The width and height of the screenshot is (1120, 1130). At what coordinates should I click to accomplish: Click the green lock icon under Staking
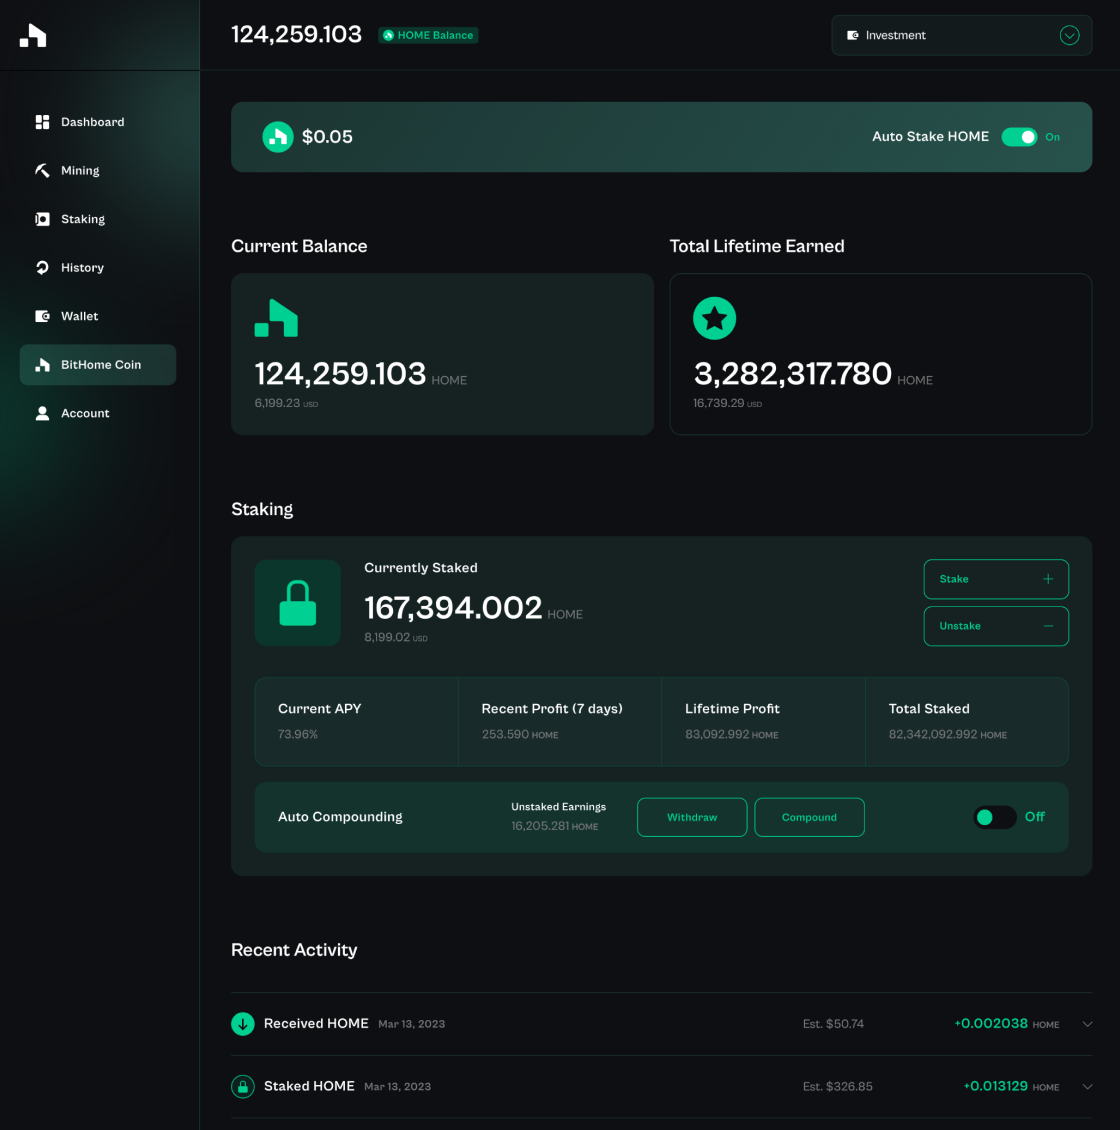297,603
